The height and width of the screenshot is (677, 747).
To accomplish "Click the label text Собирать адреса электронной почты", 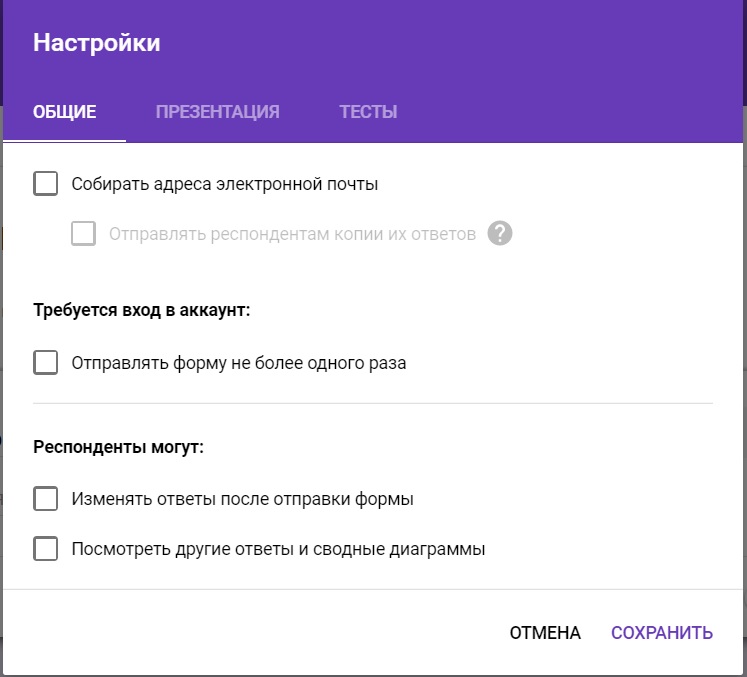I will 224,184.
